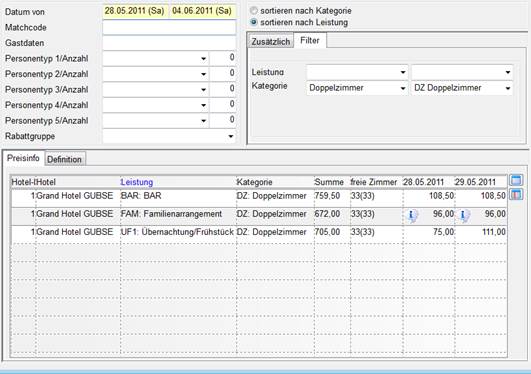531x374 pixels.
Task: Click the Summe column header
Action: point(329,182)
